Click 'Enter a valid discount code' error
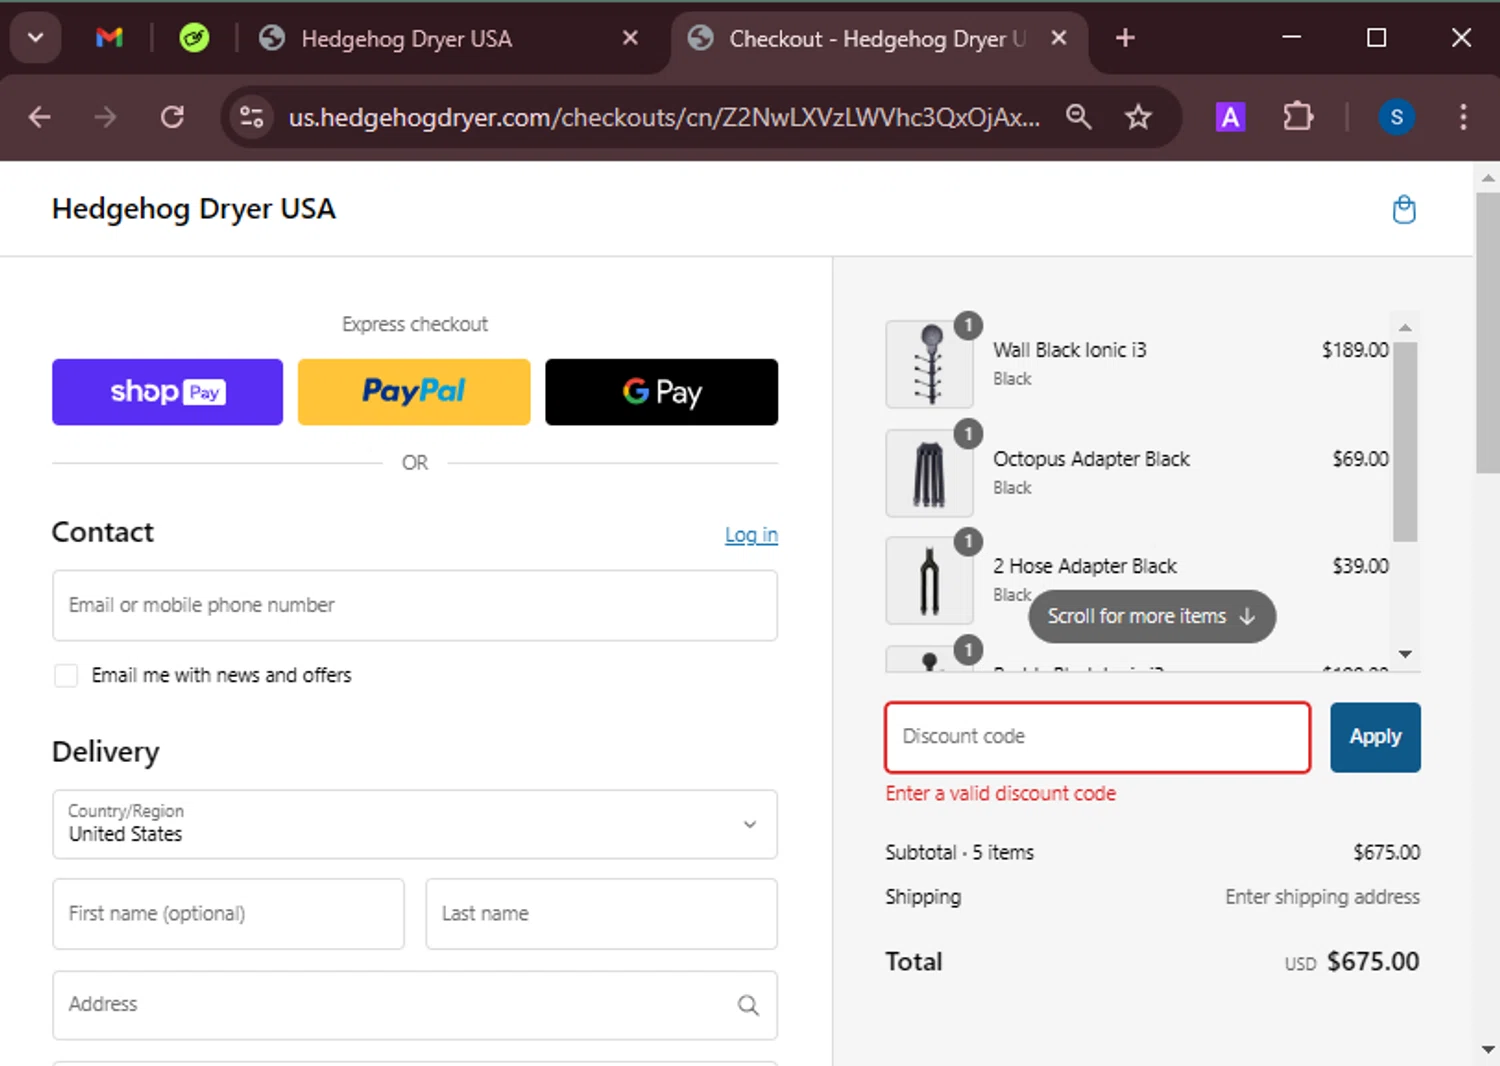This screenshot has width=1500, height=1066. coord(1000,794)
